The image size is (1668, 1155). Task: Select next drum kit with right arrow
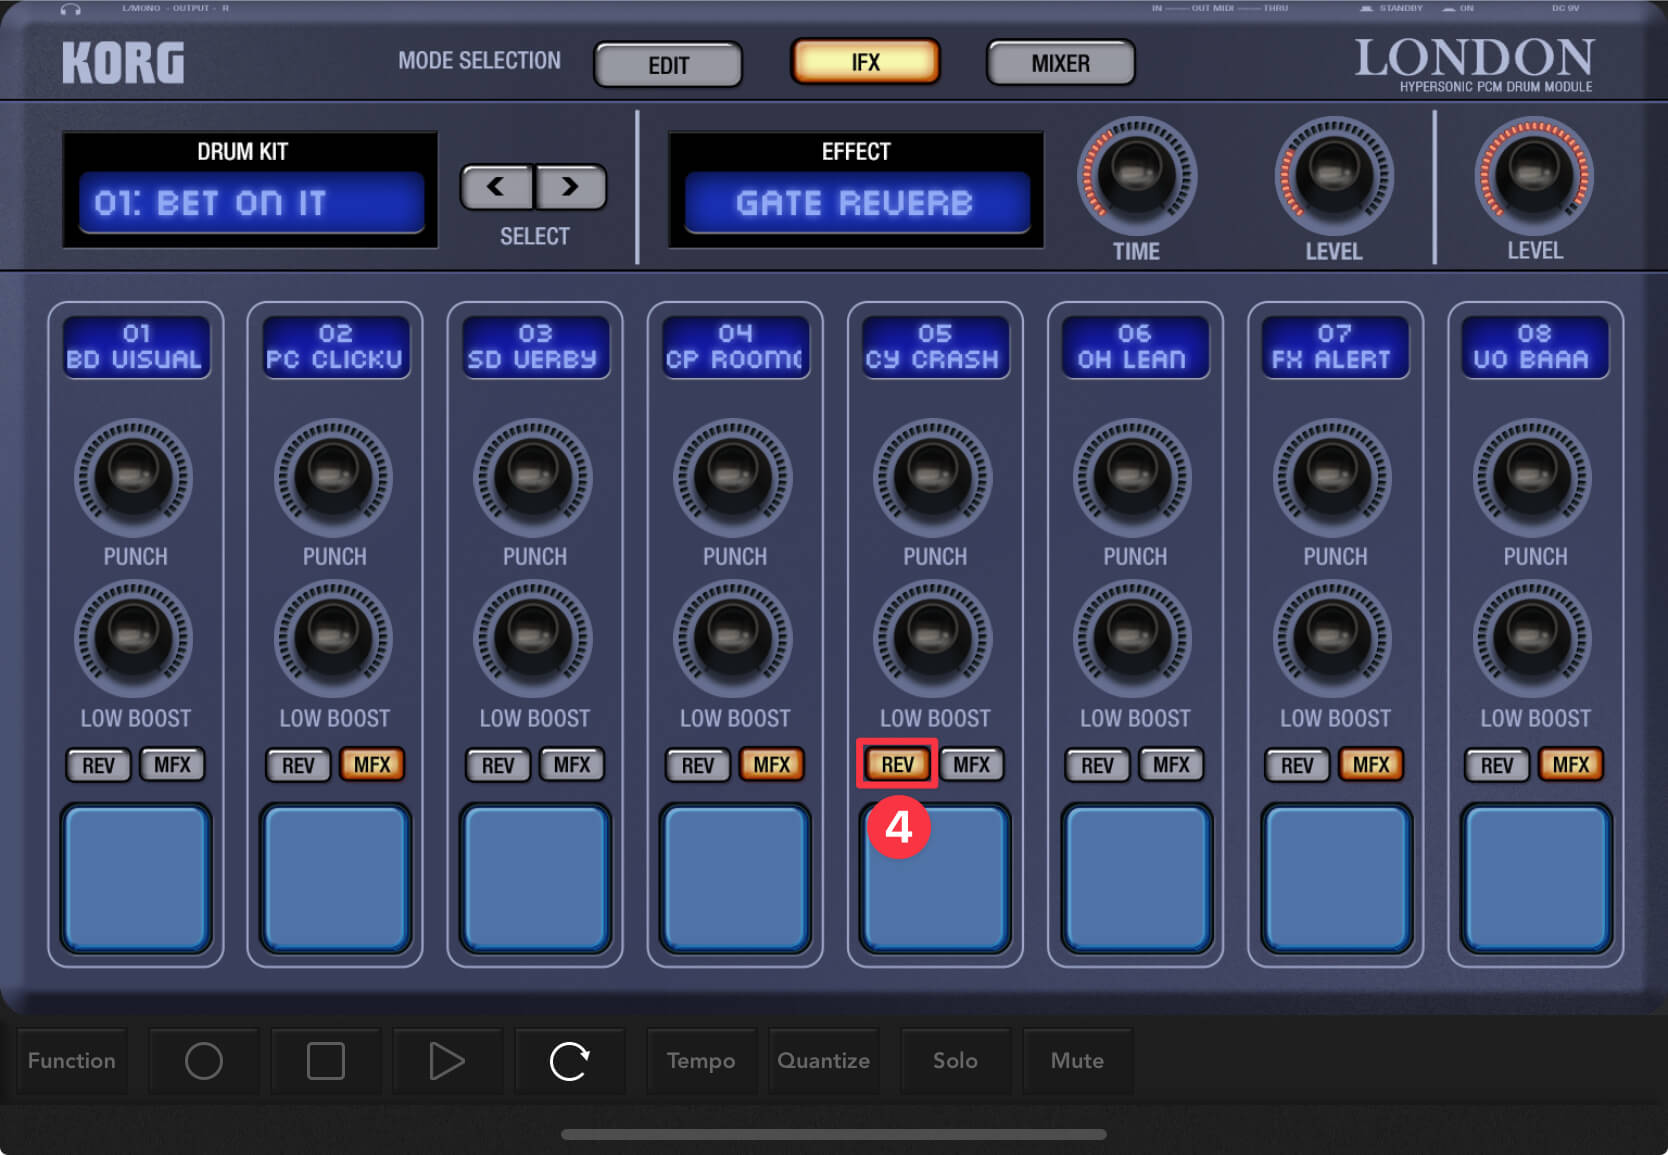[570, 187]
